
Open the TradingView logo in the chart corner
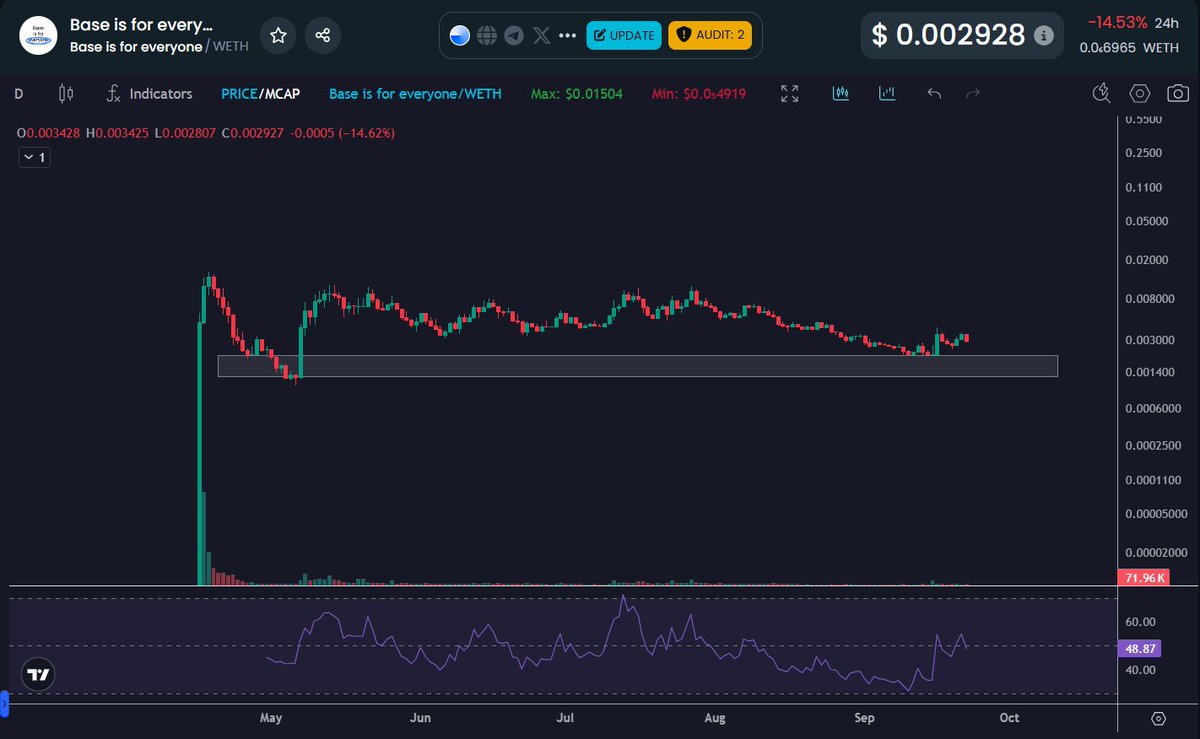coord(37,674)
